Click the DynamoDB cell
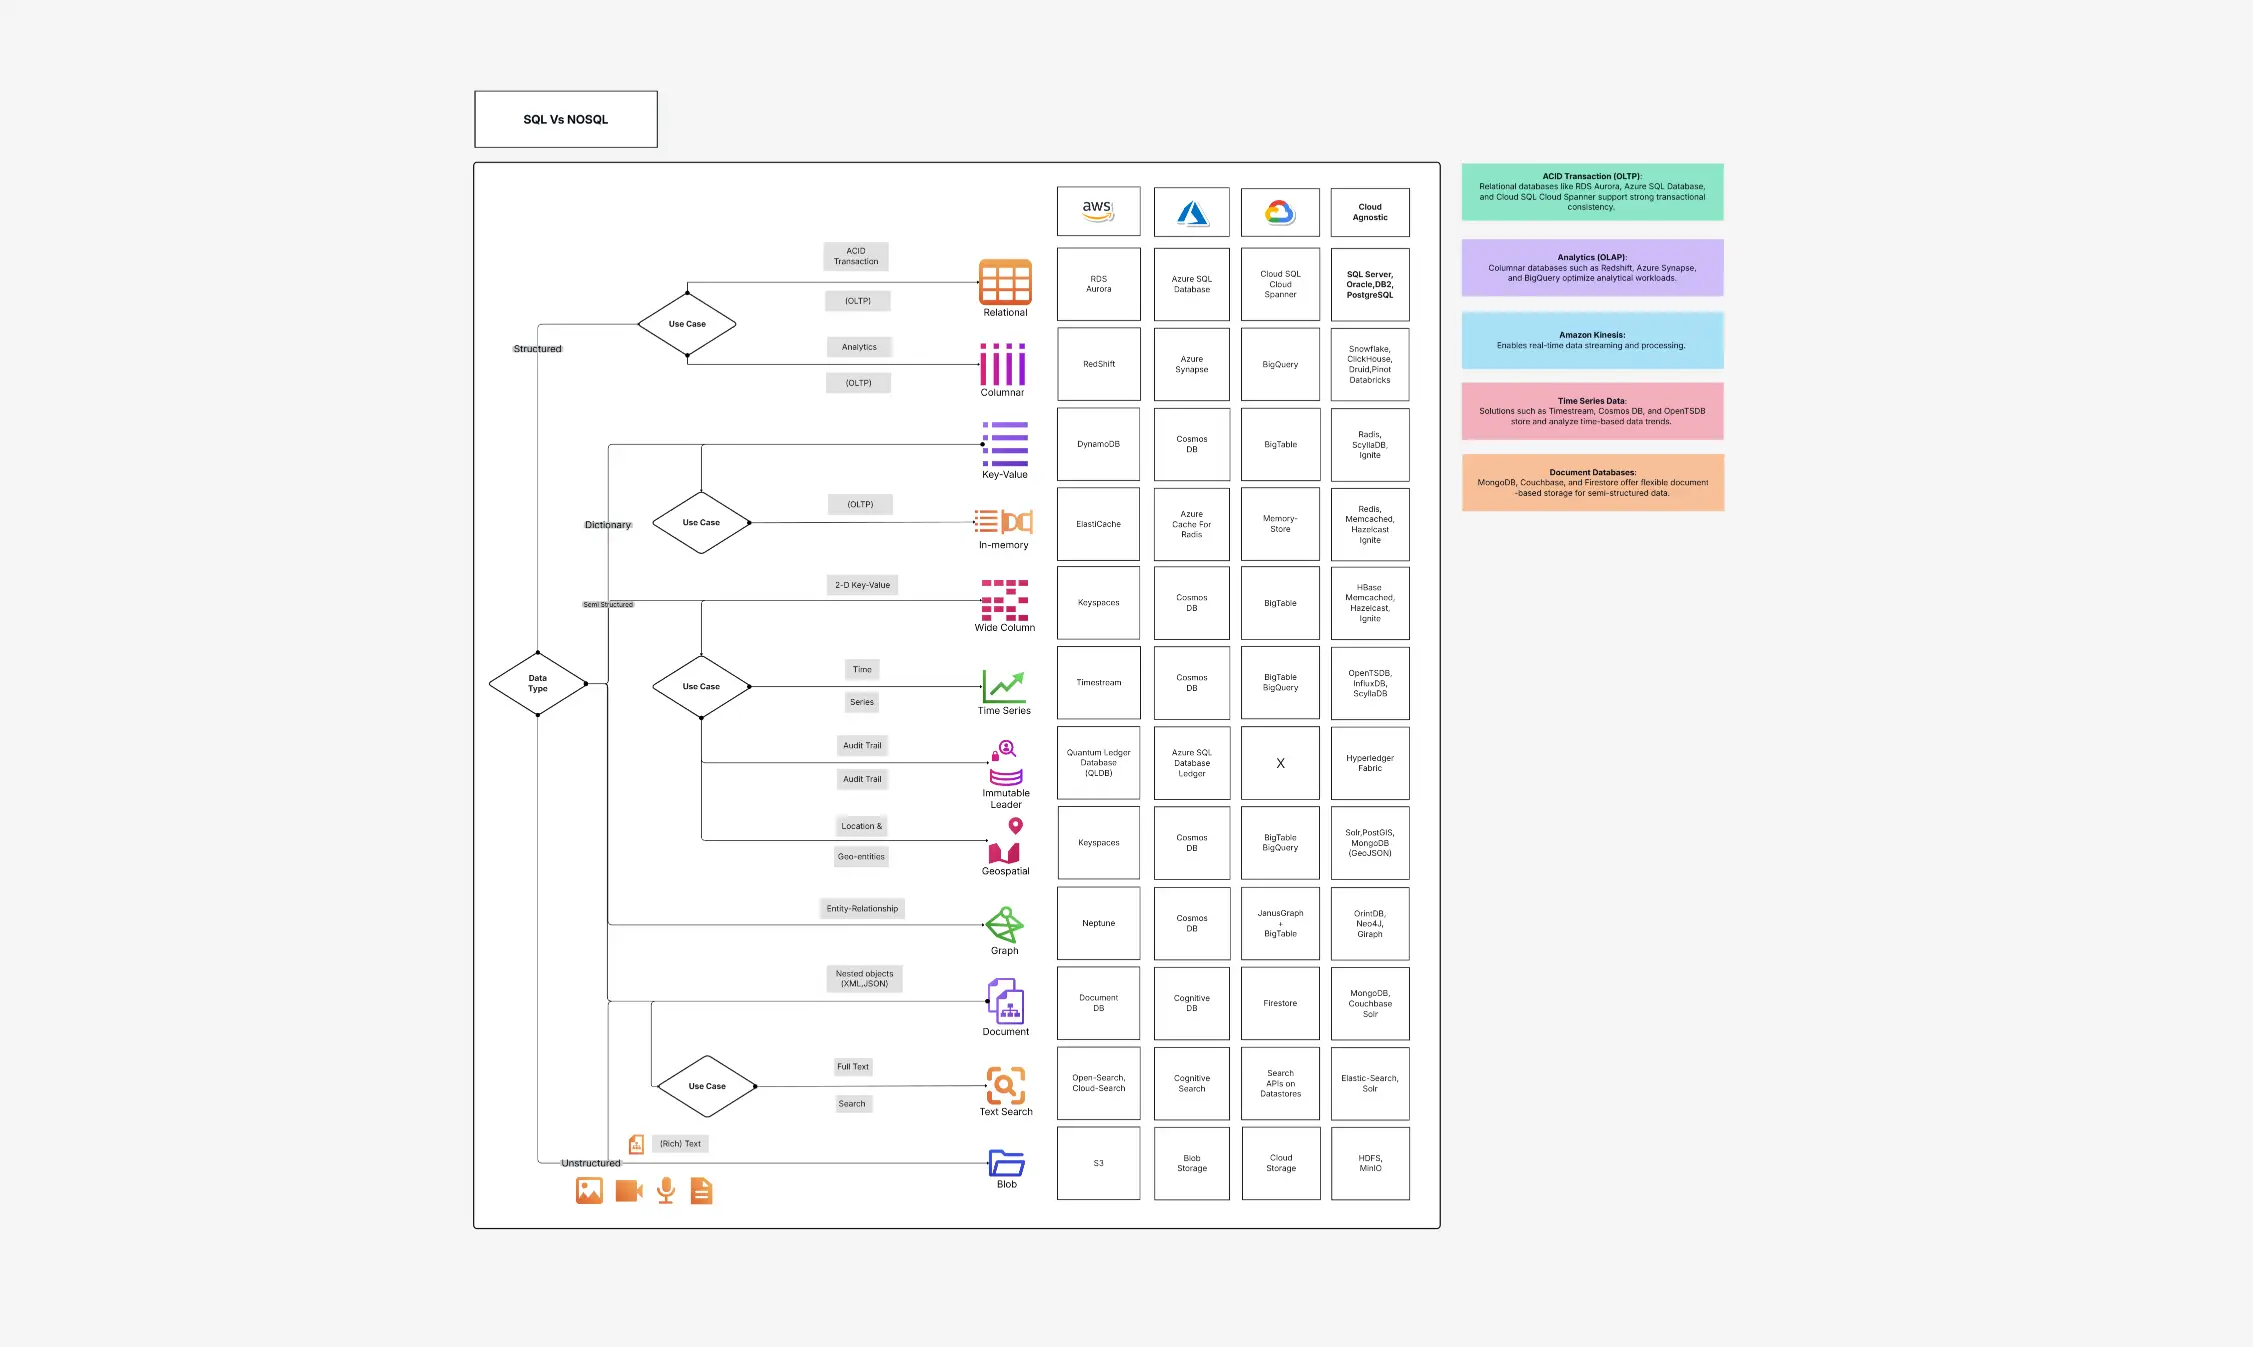2253x1347 pixels. point(1098,444)
